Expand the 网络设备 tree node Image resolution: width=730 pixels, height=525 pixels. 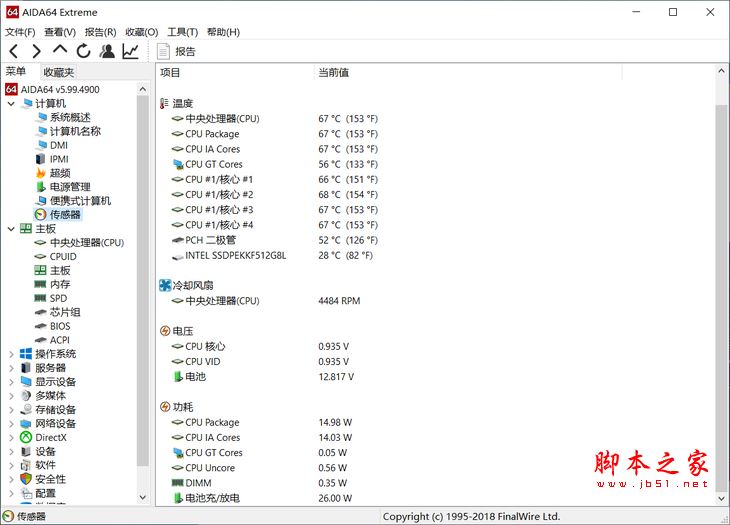click(x=11, y=424)
